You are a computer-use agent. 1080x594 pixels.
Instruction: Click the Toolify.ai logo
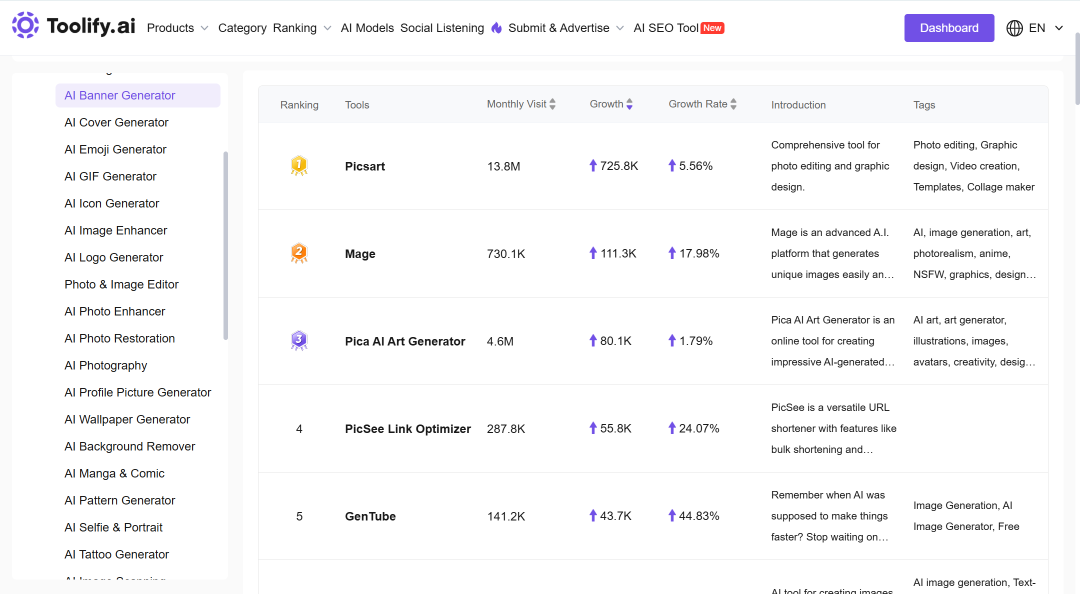click(x=74, y=26)
